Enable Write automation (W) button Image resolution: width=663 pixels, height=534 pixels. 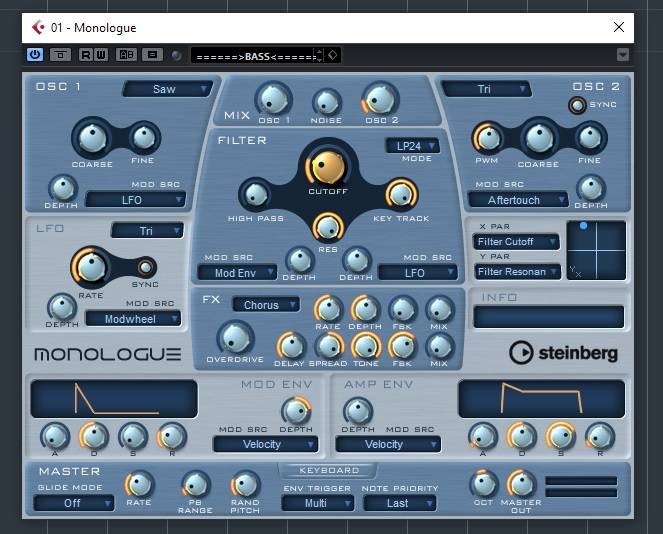coord(101,55)
